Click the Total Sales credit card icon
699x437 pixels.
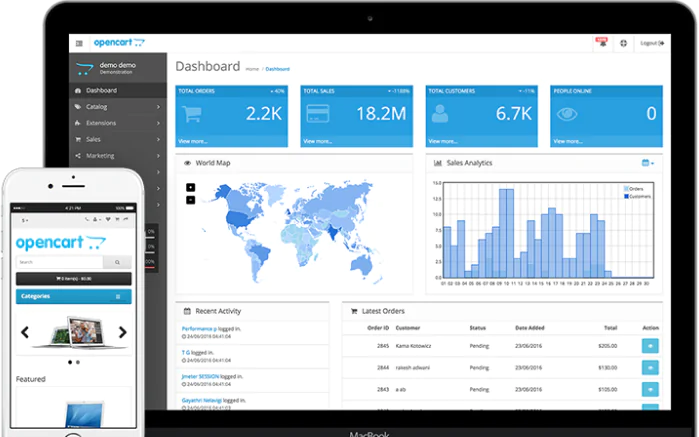[x=319, y=114]
